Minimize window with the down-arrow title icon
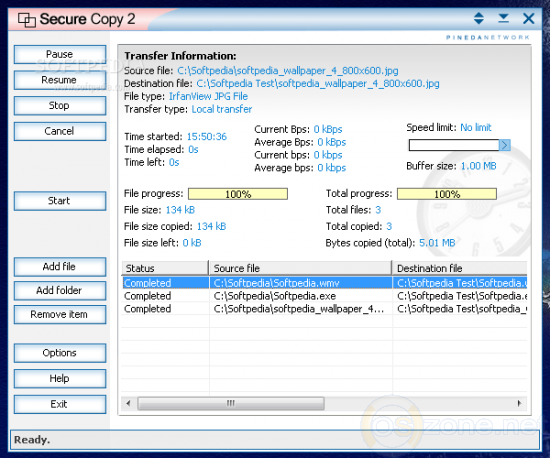The height and width of the screenshot is (458, 550). click(x=503, y=18)
